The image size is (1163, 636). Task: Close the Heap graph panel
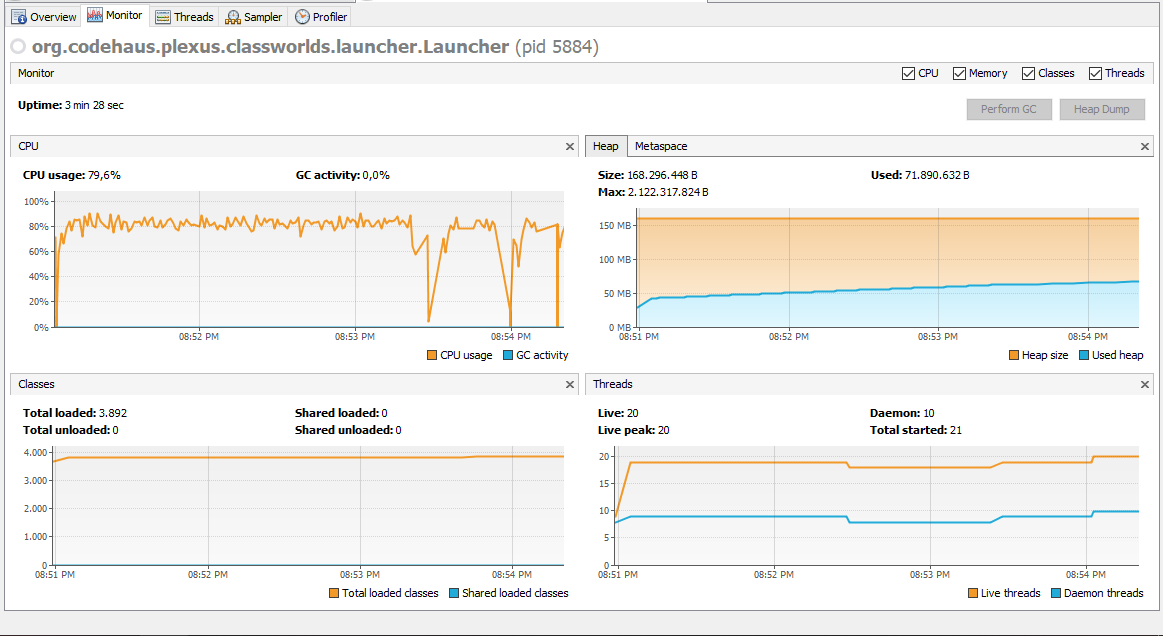pos(1144,146)
